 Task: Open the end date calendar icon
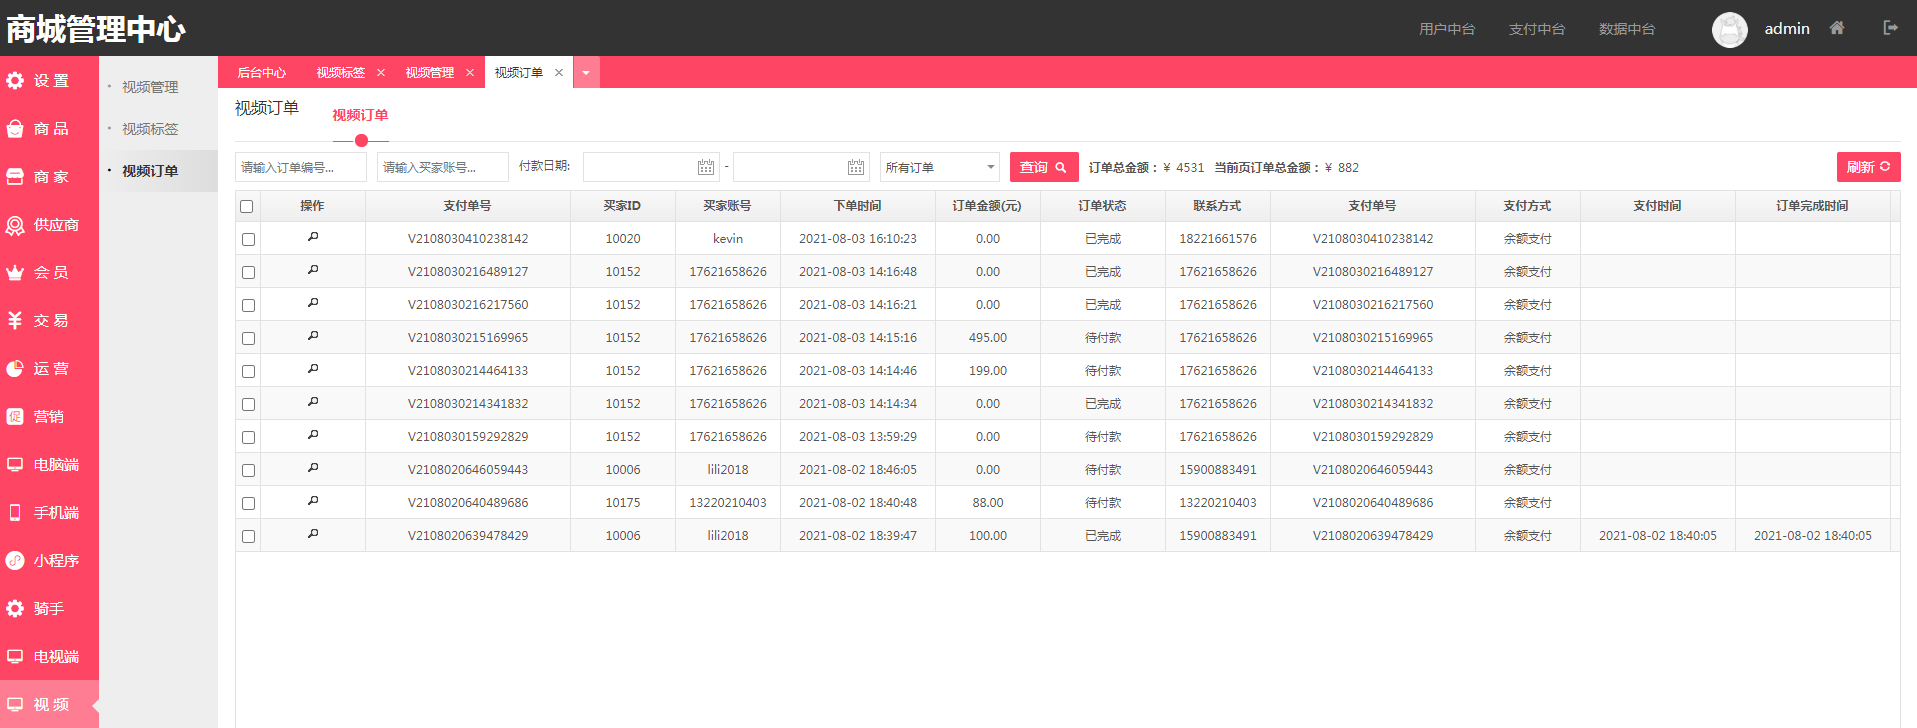[856, 167]
